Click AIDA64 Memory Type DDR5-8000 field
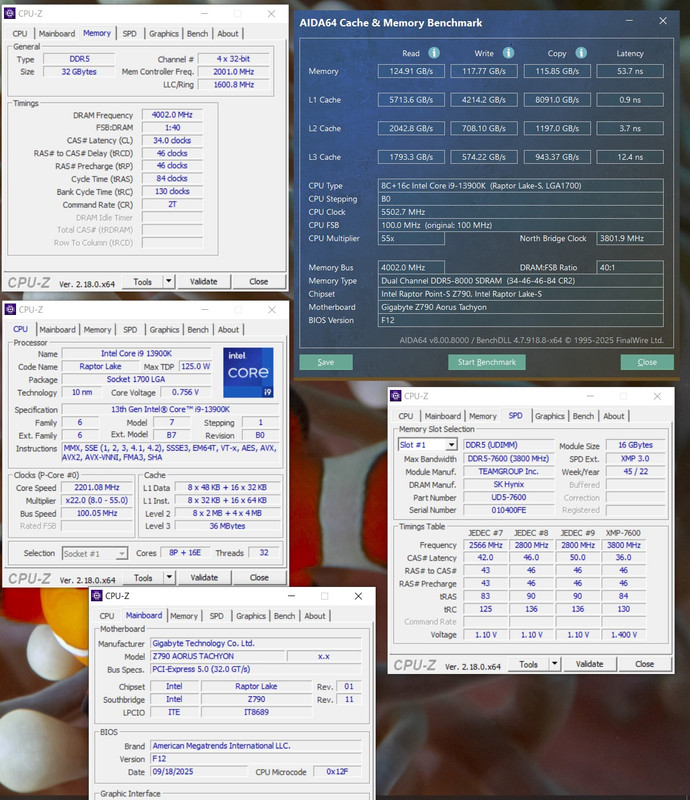 click(521, 281)
